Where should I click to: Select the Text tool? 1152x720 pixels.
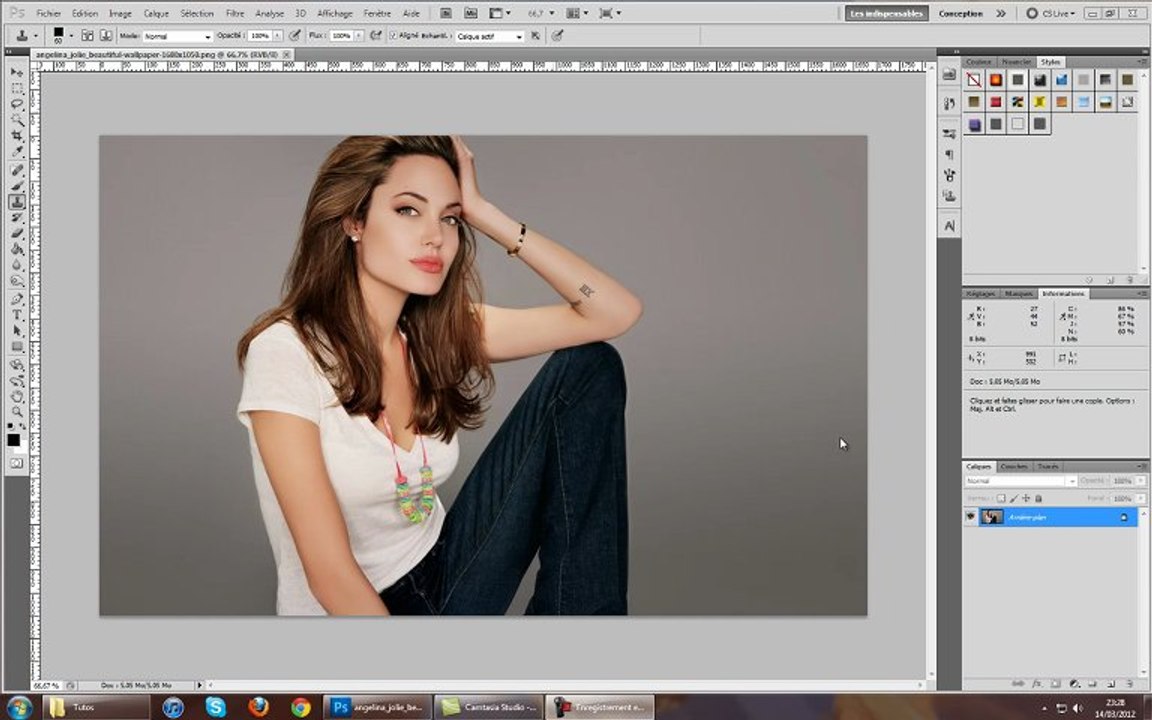pyautogui.click(x=17, y=314)
